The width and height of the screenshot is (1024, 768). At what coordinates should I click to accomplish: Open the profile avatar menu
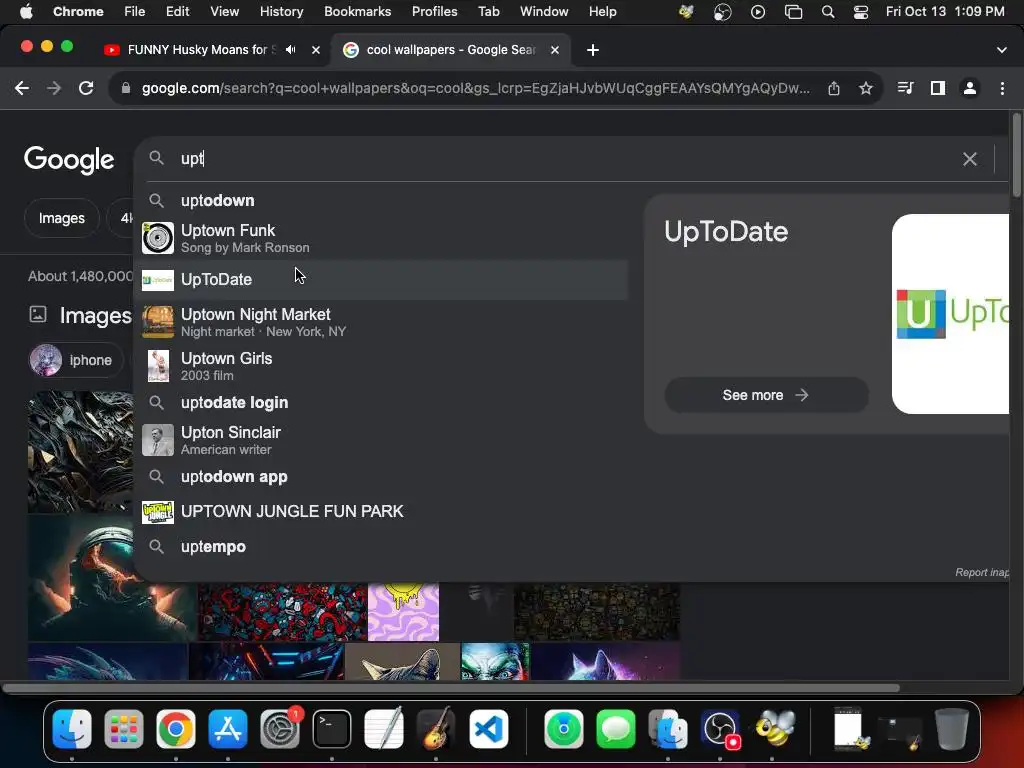[x=970, y=88]
